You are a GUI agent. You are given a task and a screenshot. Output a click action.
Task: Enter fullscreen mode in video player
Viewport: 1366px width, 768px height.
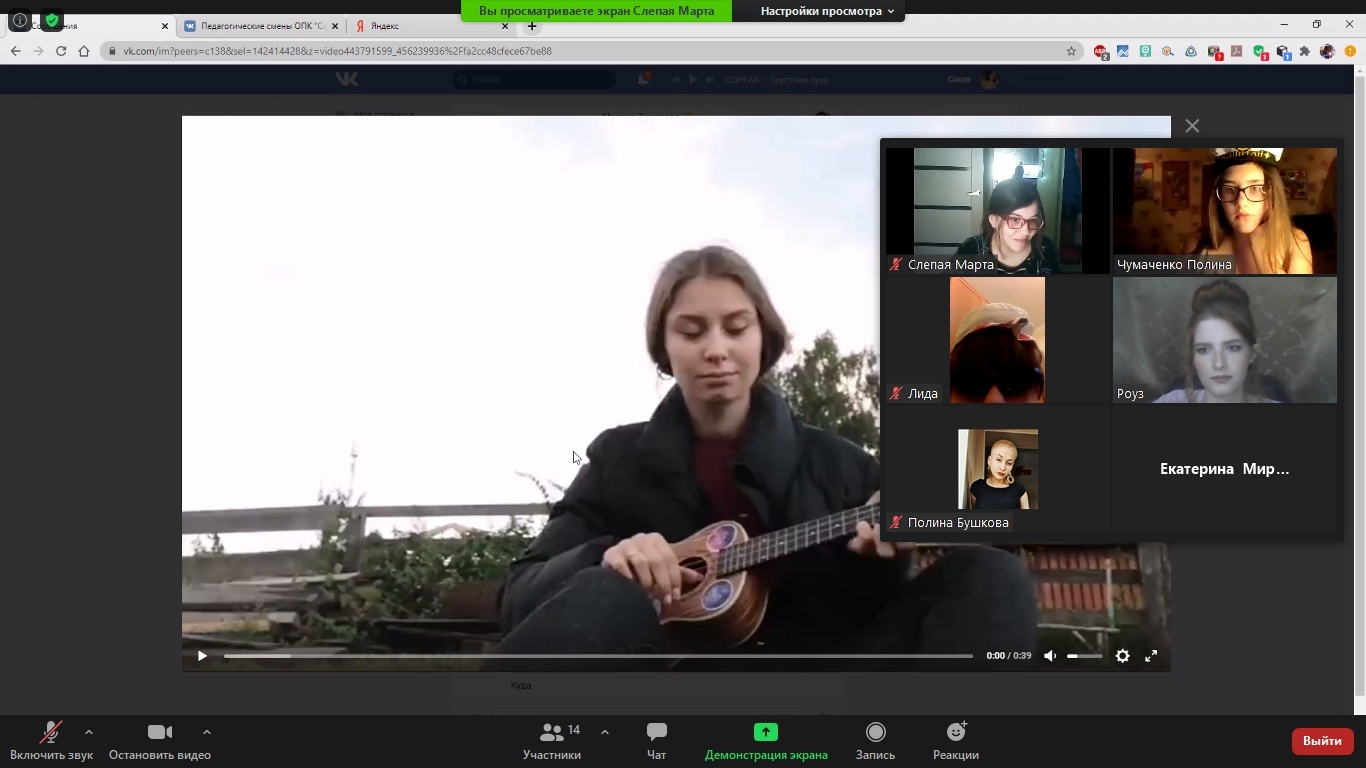pos(1151,656)
